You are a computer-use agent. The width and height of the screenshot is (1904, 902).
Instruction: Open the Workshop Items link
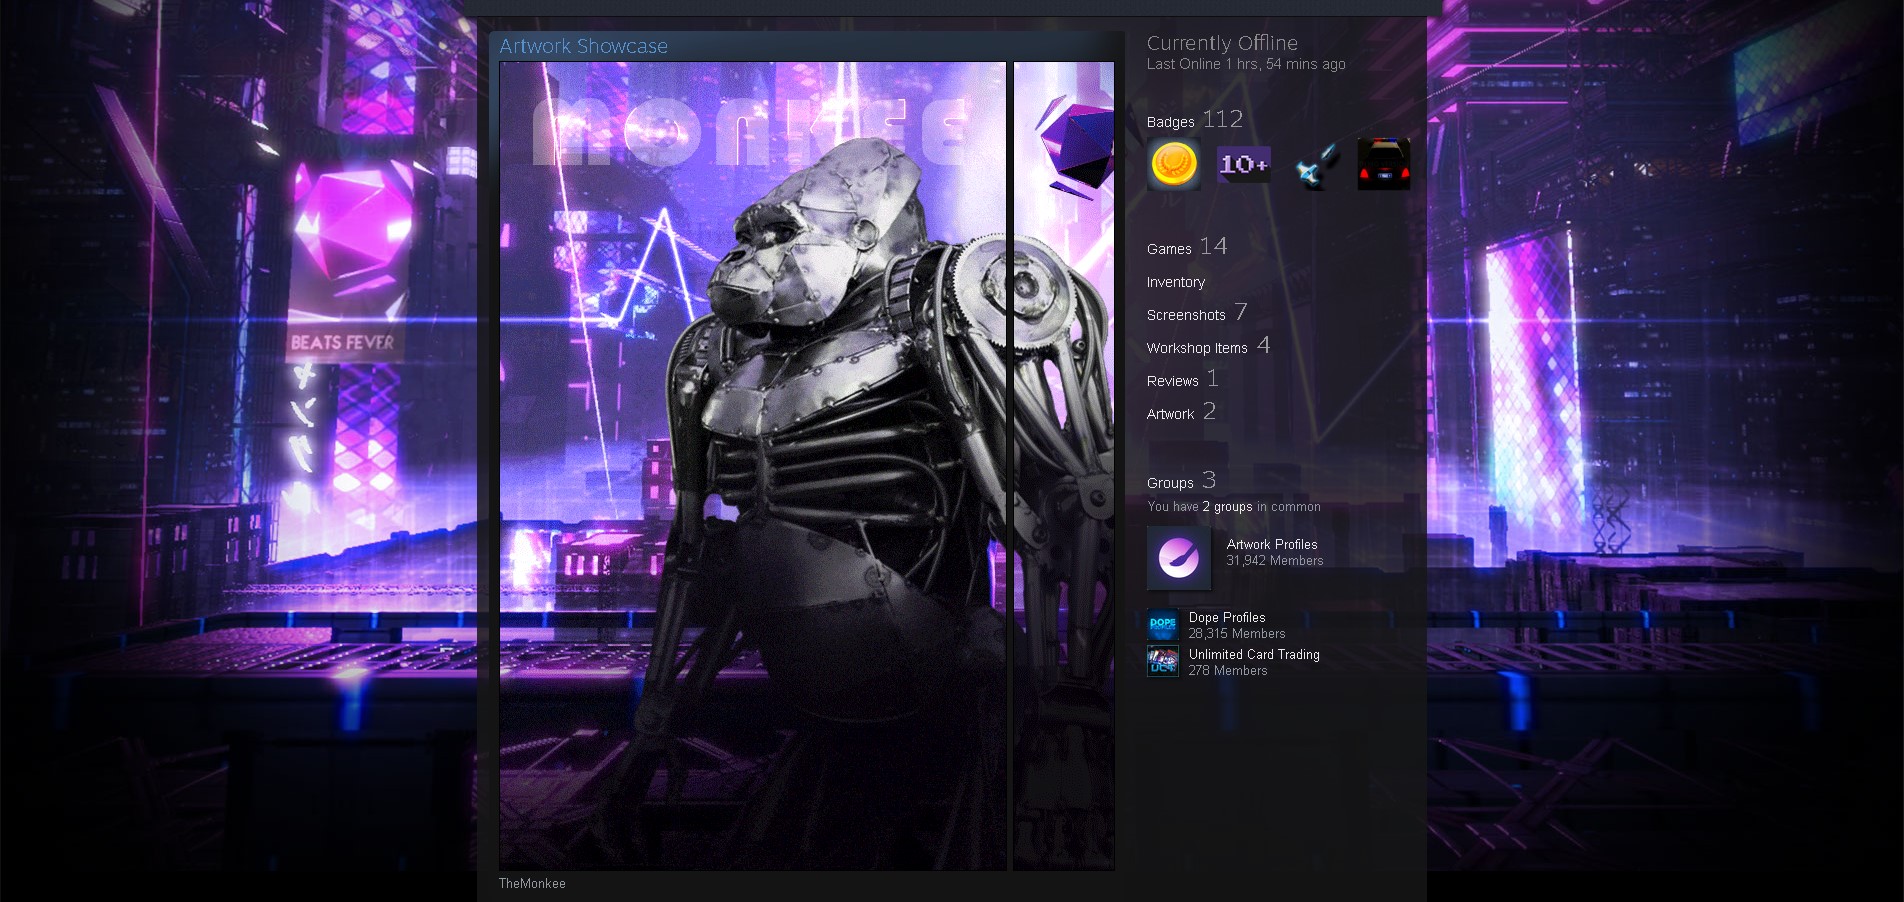(1209, 346)
